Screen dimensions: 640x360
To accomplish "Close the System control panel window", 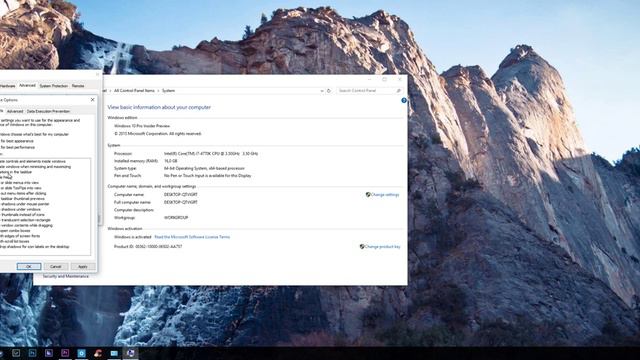I will pos(400,79).
